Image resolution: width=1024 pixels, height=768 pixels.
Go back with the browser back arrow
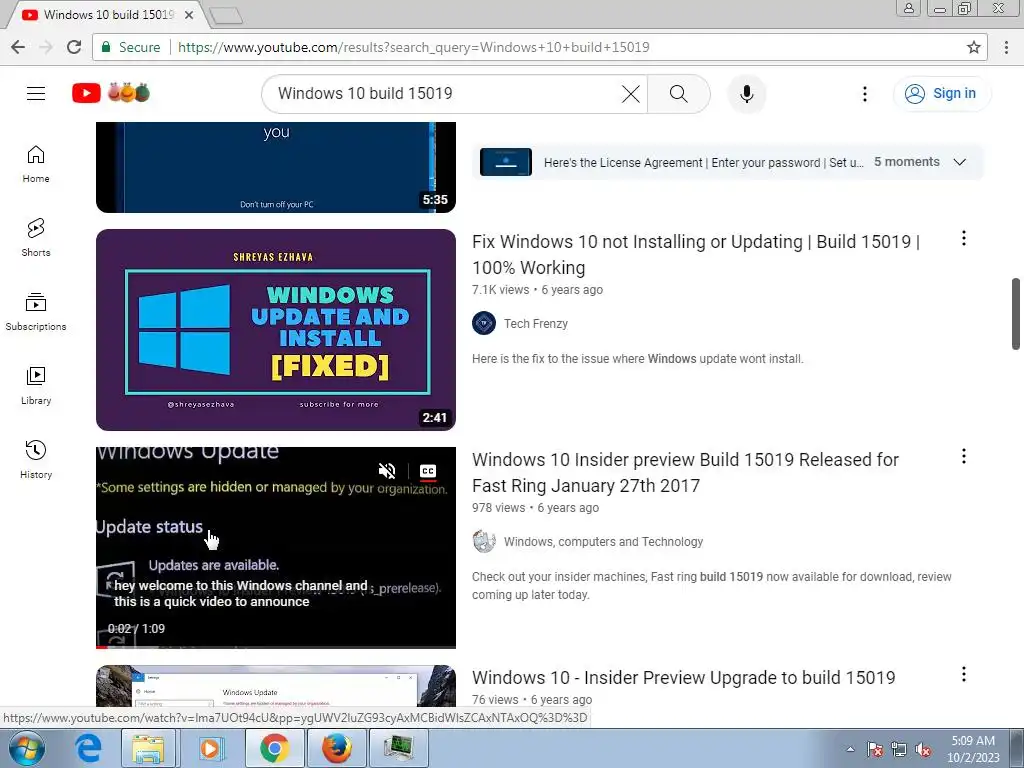(x=18, y=47)
